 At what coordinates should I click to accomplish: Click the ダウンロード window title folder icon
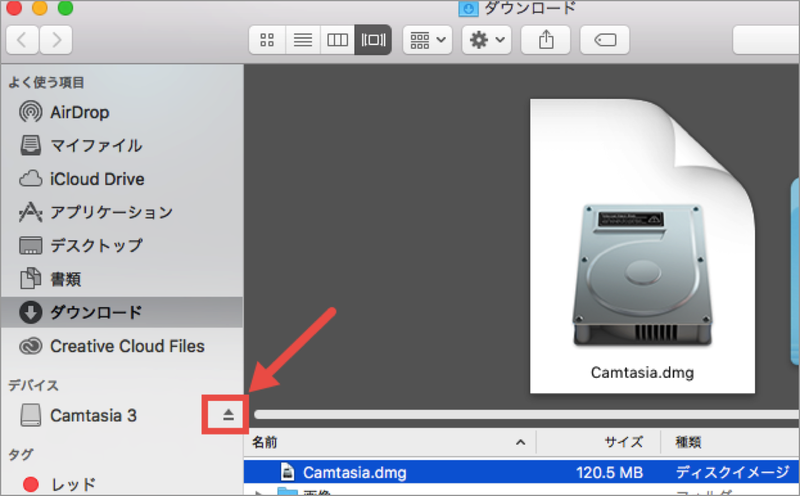pos(468,8)
